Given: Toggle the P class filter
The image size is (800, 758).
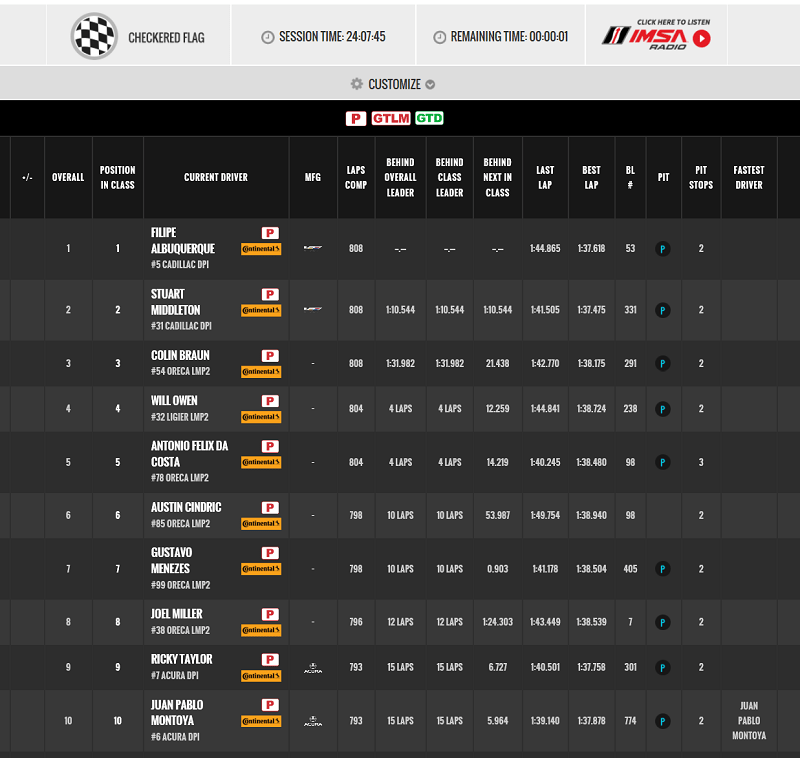Looking at the screenshot, I should 356,118.
